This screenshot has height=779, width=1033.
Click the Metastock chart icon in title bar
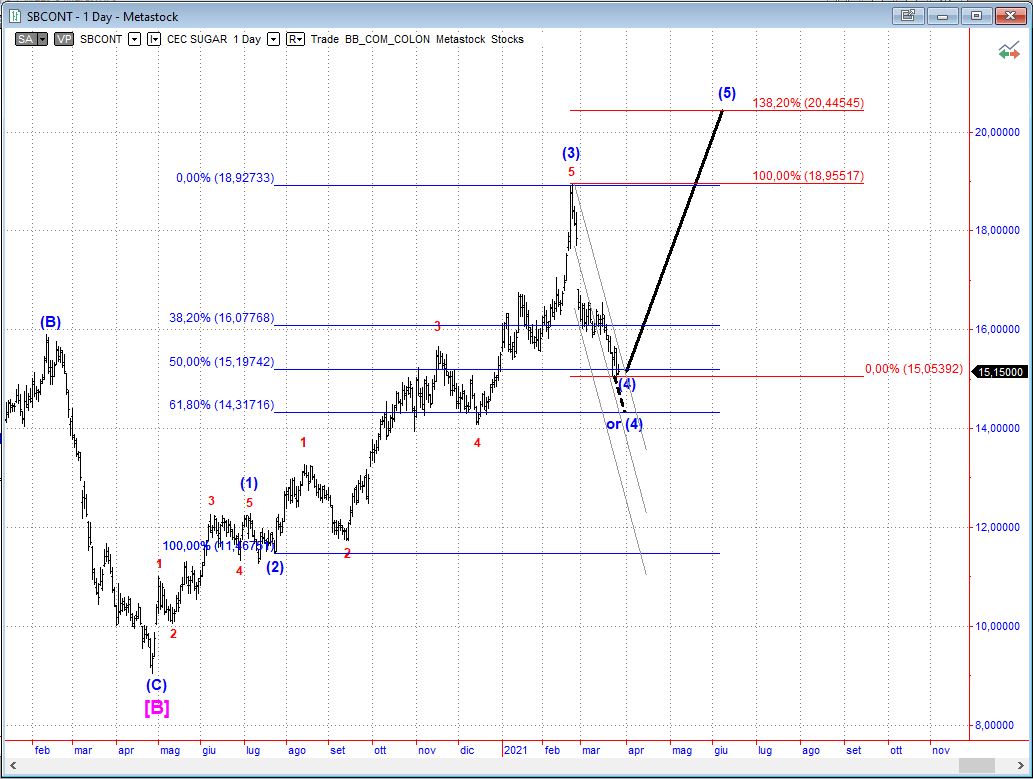point(14,16)
